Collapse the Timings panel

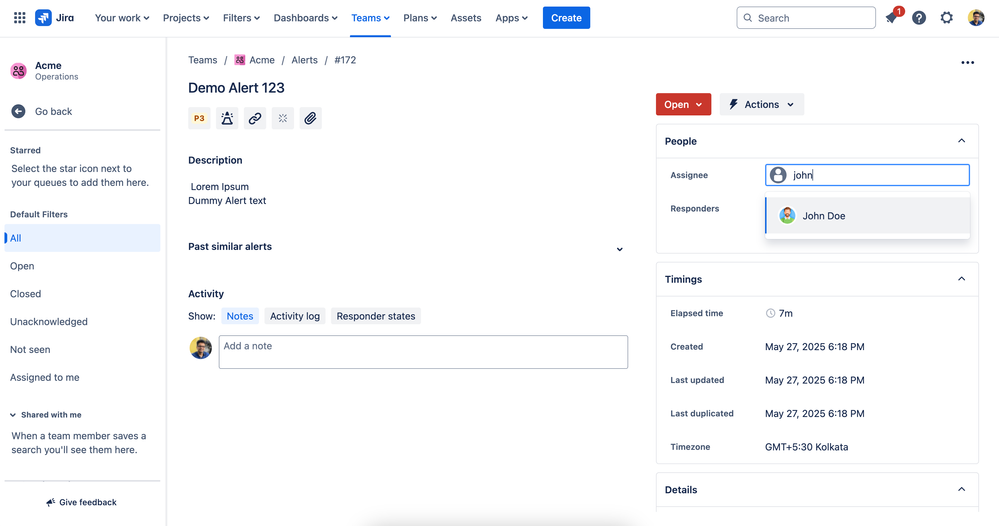(x=961, y=279)
